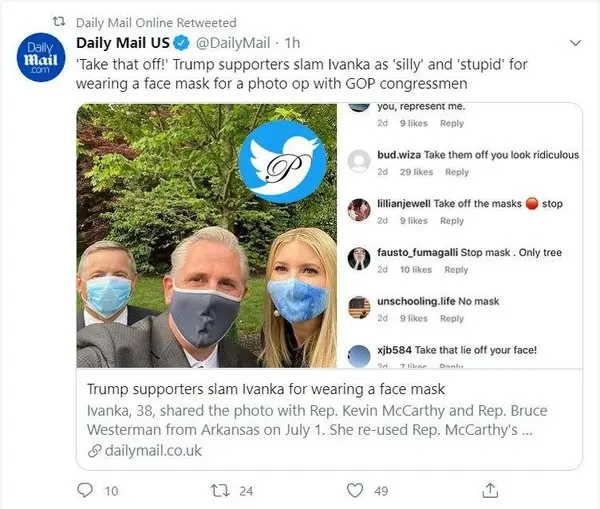Click the blue bird logo in photo
600x509 pixels.
tap(282, 162)
